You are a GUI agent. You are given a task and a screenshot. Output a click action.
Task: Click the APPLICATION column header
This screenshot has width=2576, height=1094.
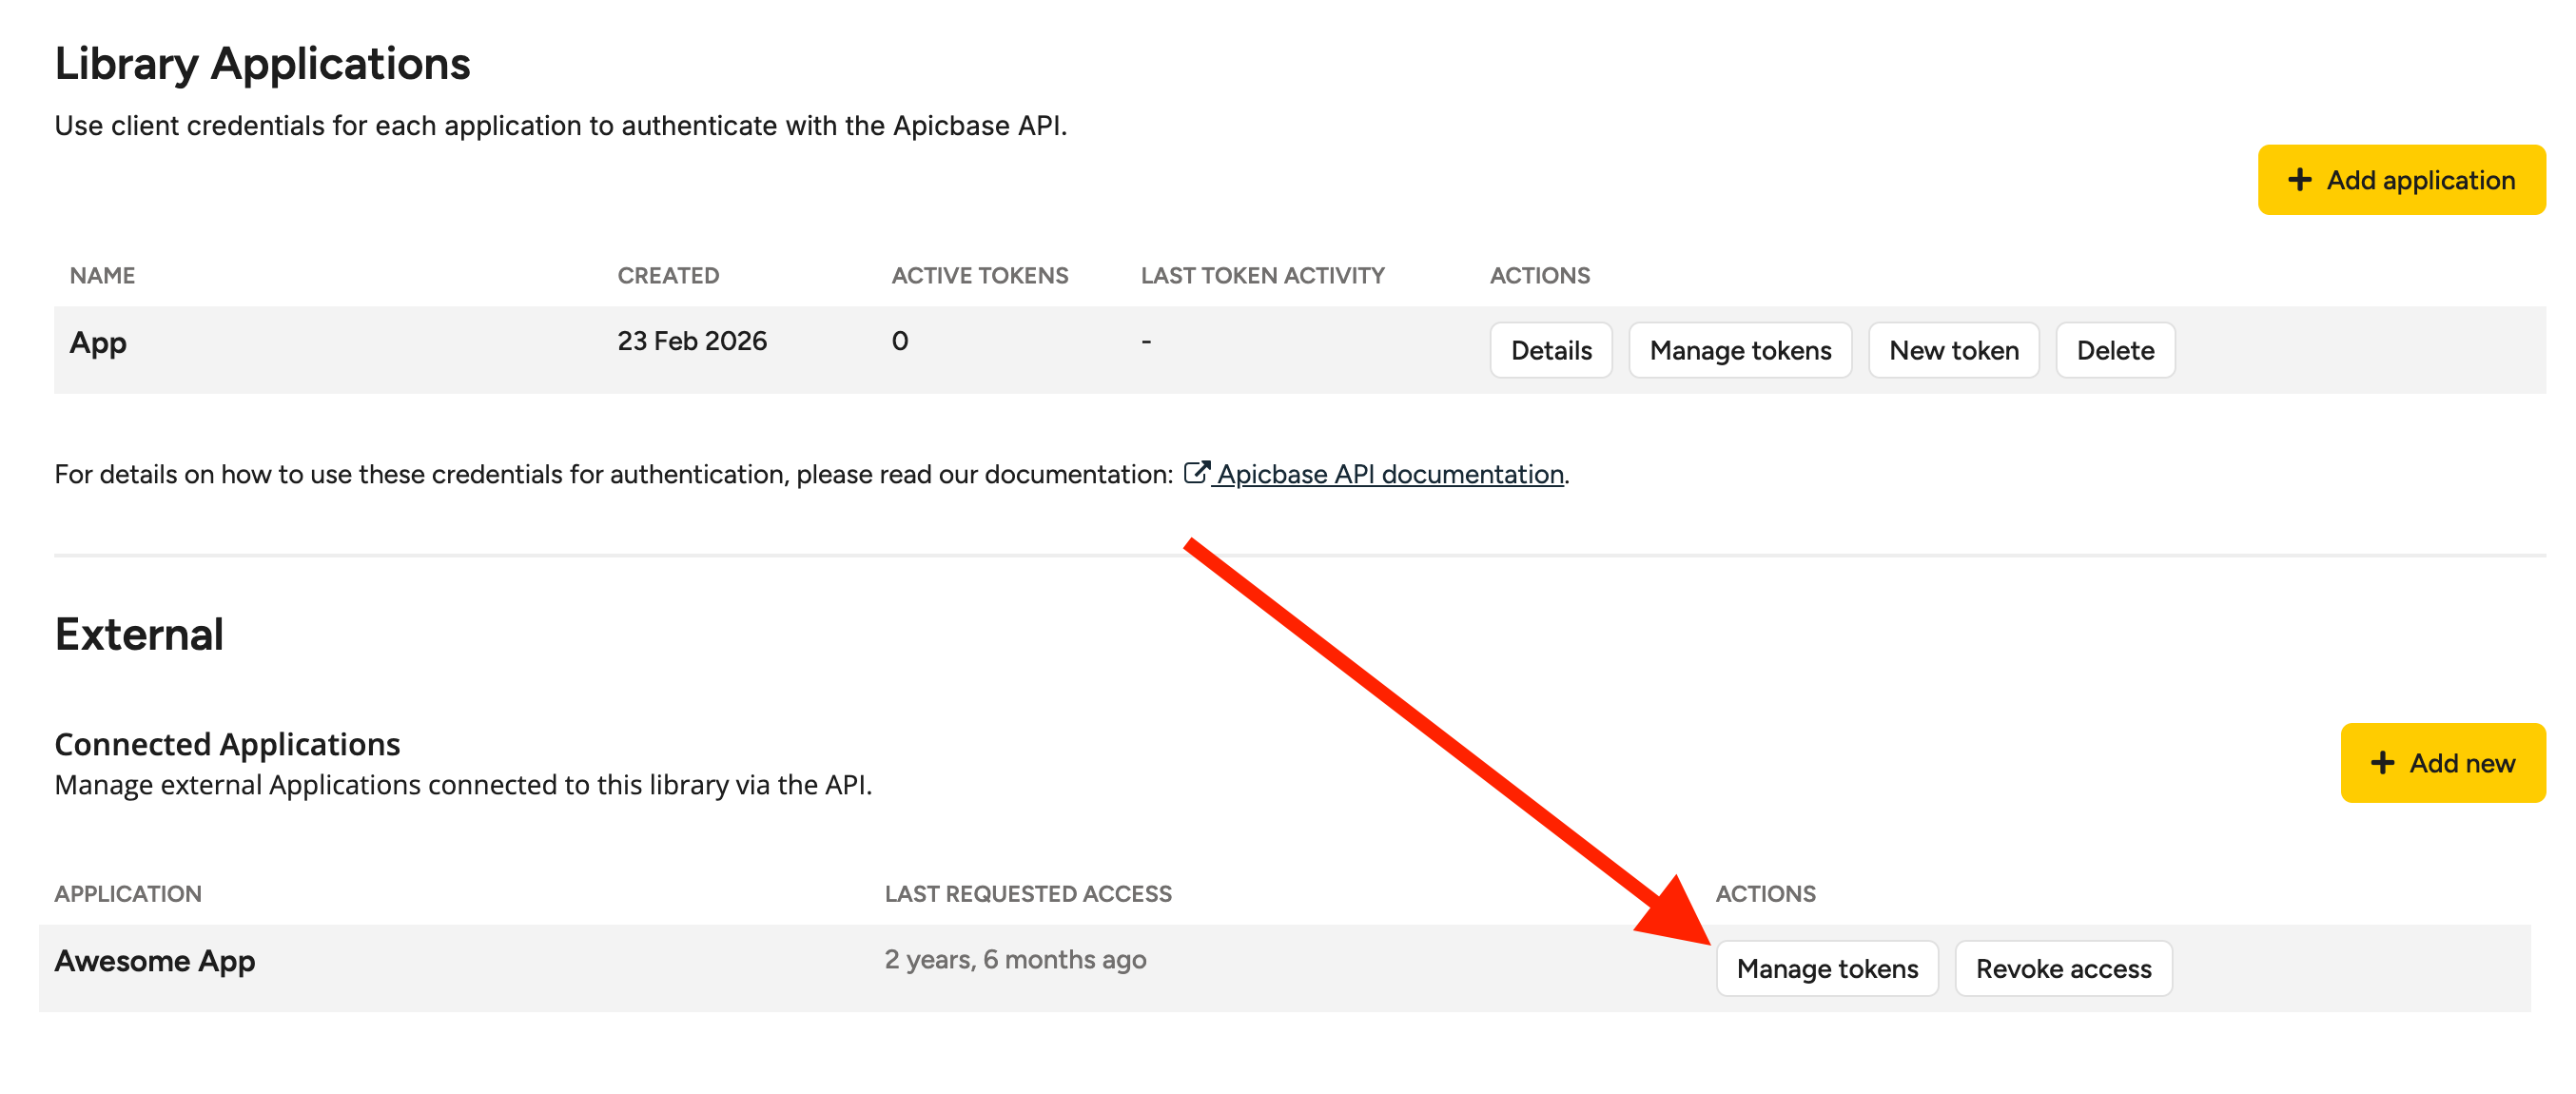click(x=128, y=894)
